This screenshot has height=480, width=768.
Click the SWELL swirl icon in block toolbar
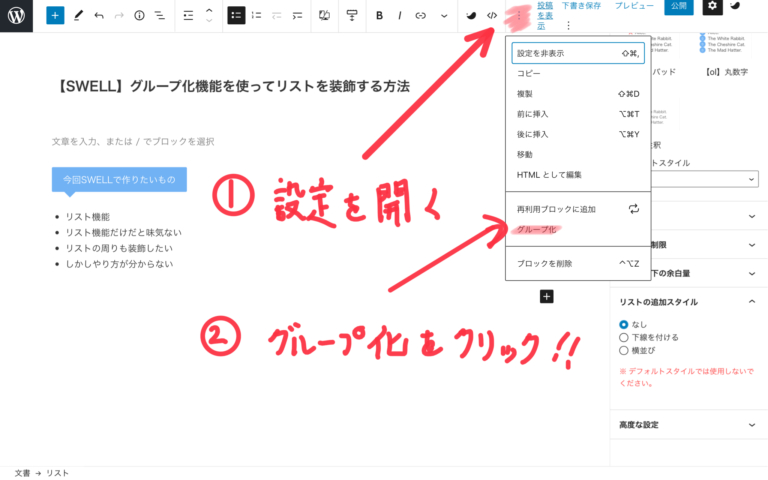coord(471,16)
